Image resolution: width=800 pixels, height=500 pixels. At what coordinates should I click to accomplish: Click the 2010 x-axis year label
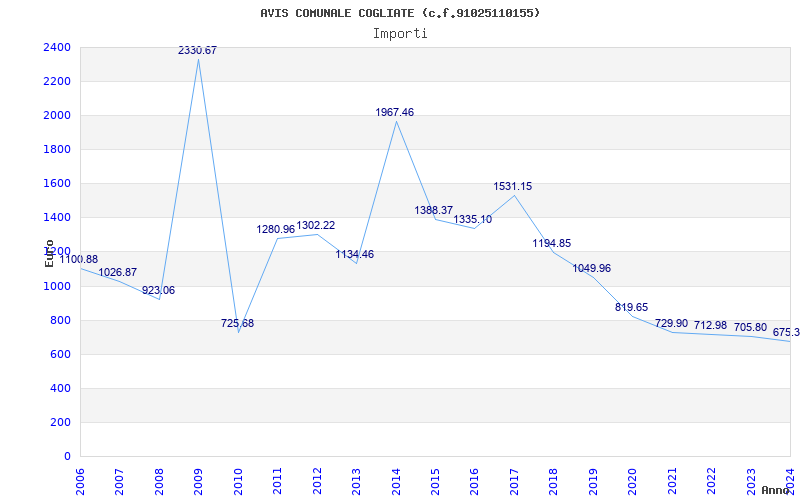pos(238,481)
